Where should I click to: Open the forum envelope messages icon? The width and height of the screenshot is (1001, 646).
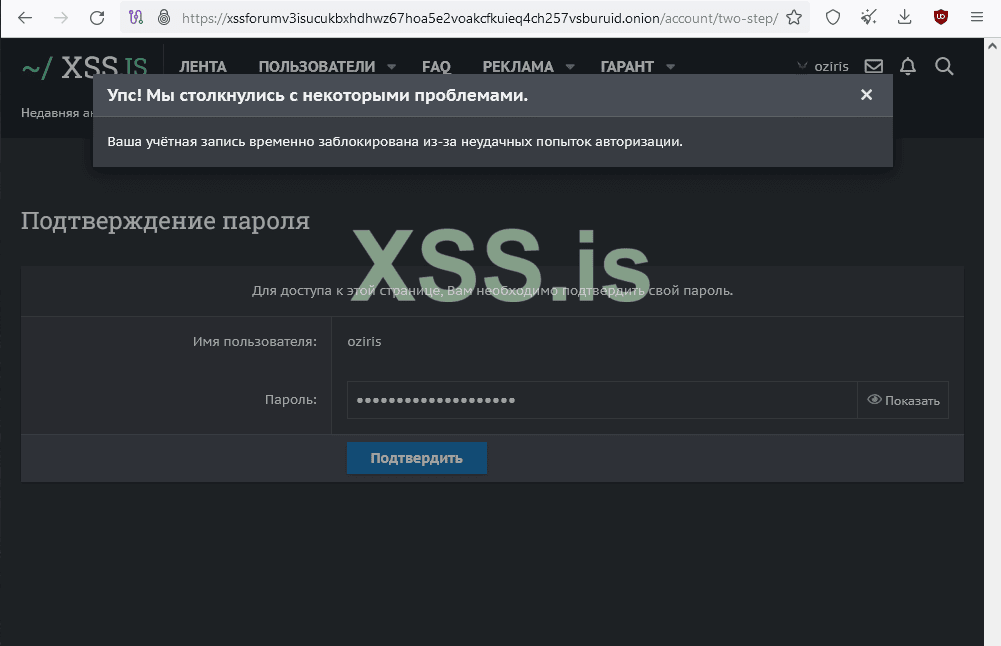pos(873,66)
